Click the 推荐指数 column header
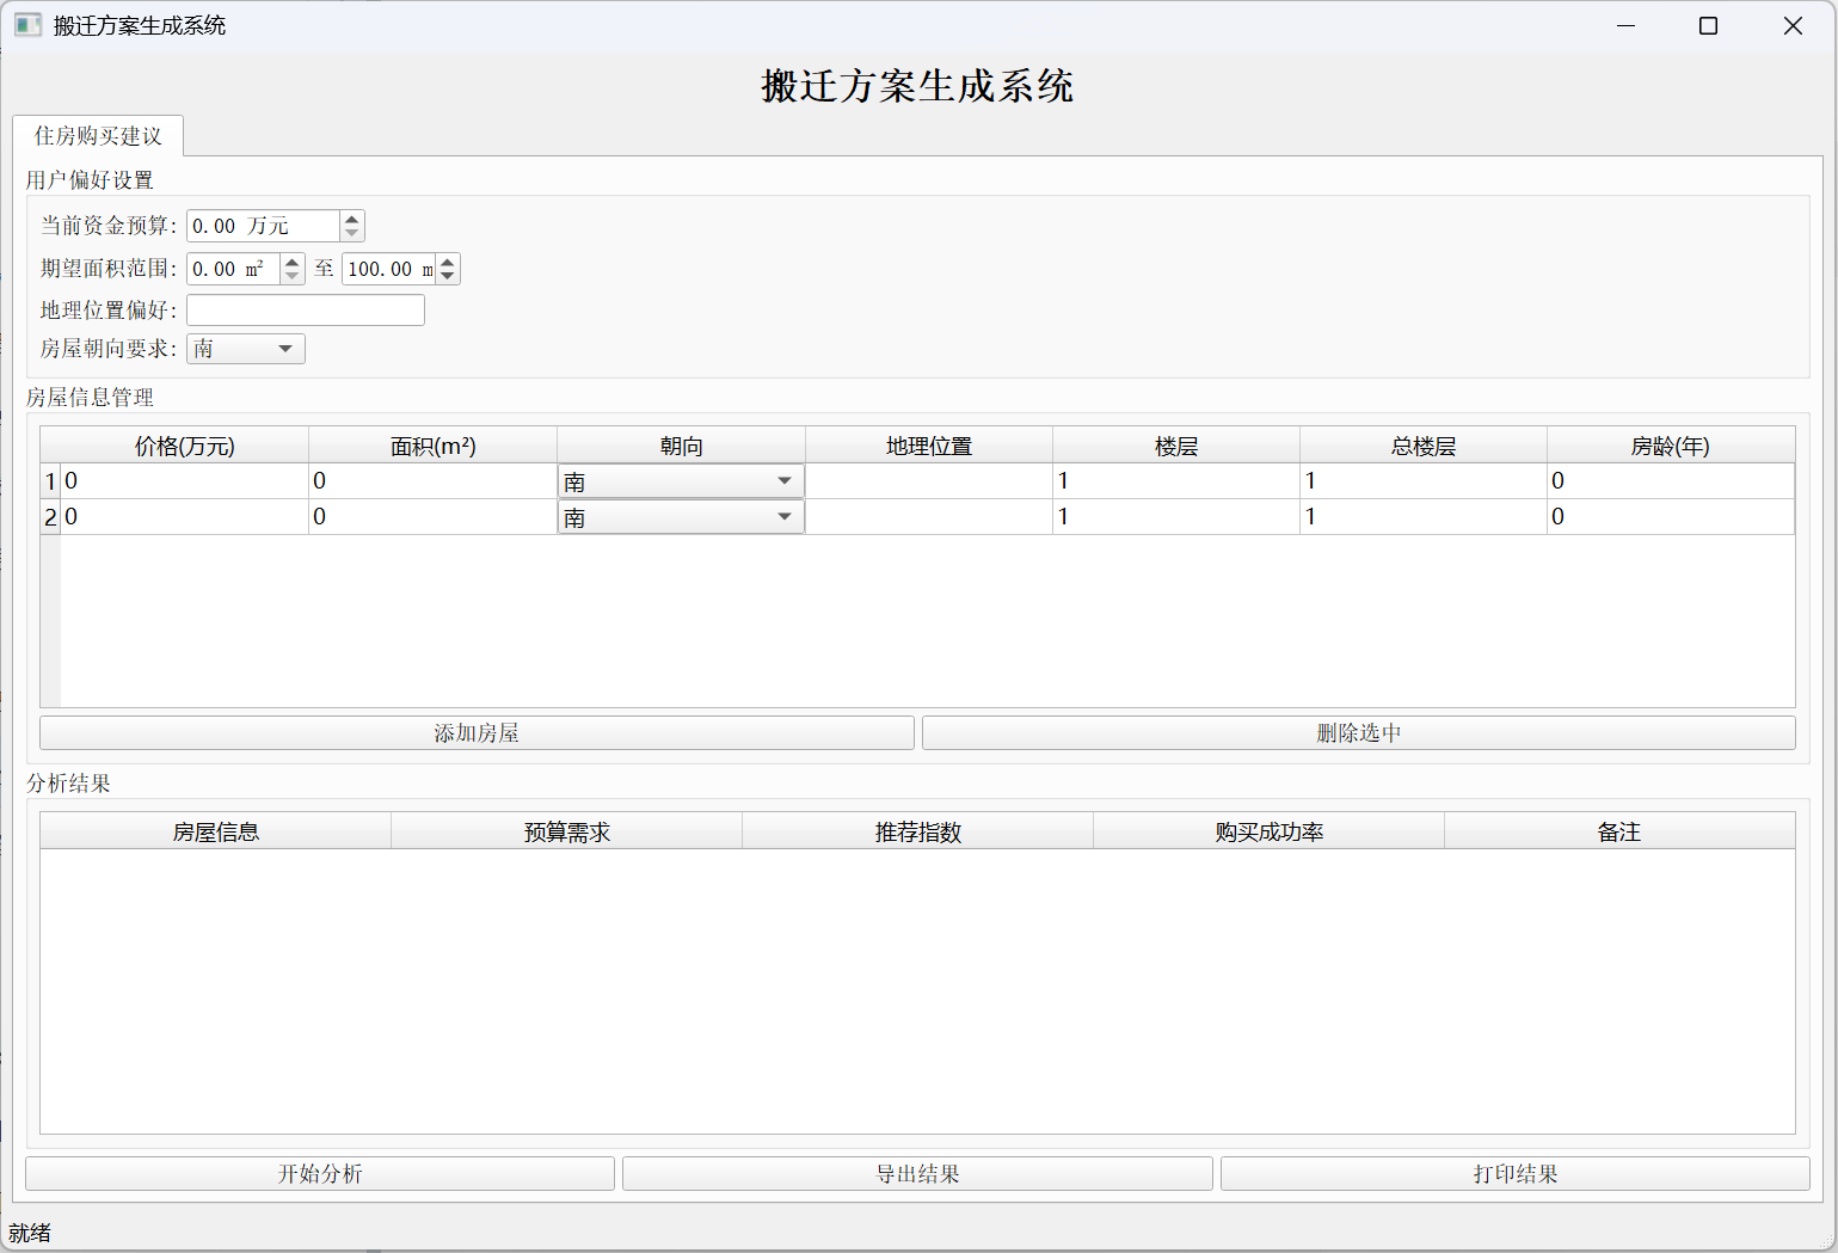 (x=917, y=832)
